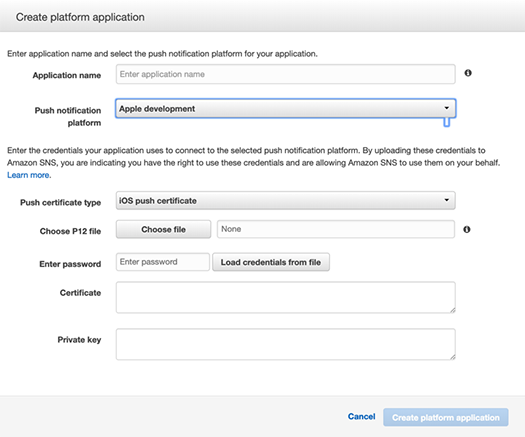Click inside the Private key text area
This screenshot has height=437, width=525.
pos(285,344)
